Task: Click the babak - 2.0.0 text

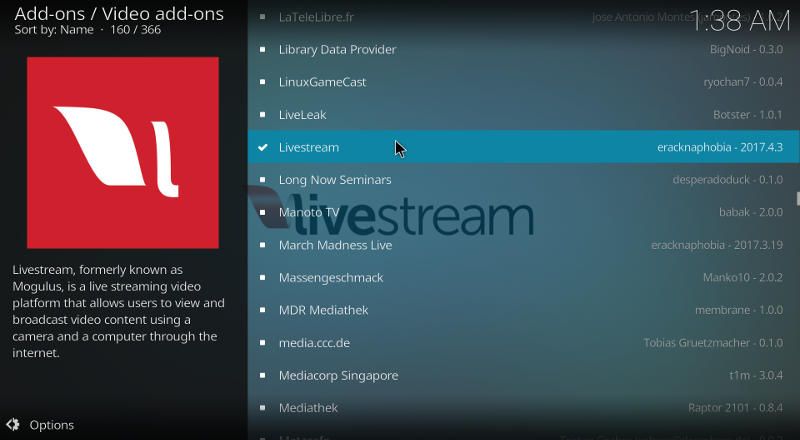Action: [751, 212]
